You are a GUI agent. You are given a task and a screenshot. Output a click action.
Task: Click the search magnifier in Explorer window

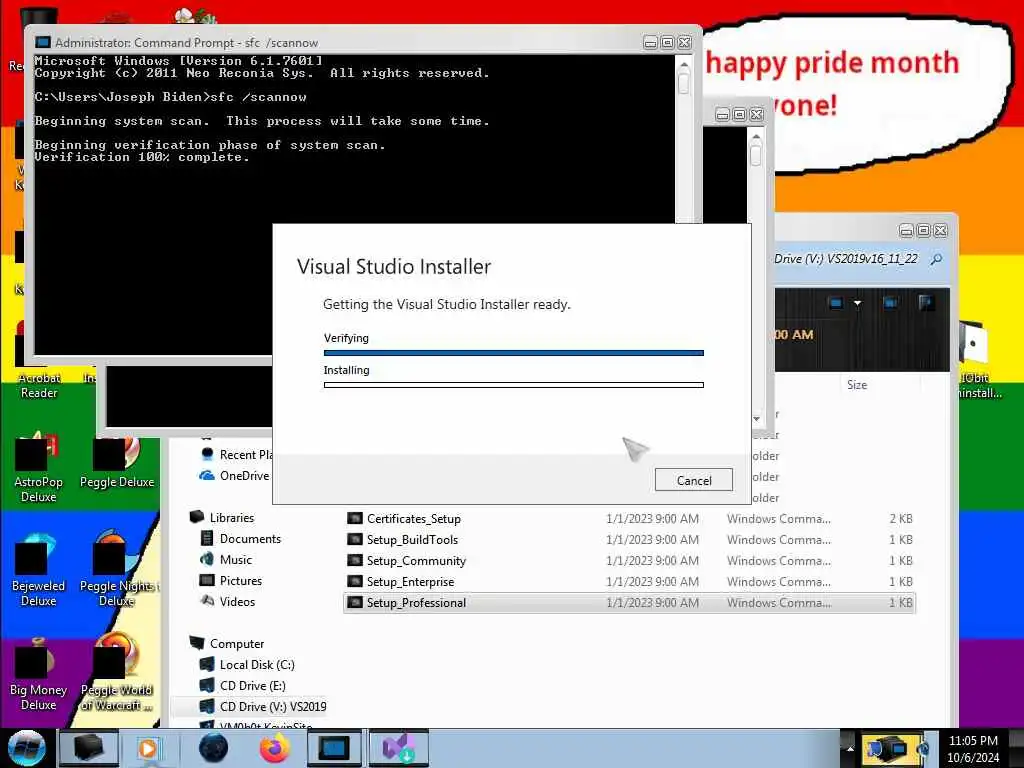click(936, 259)
